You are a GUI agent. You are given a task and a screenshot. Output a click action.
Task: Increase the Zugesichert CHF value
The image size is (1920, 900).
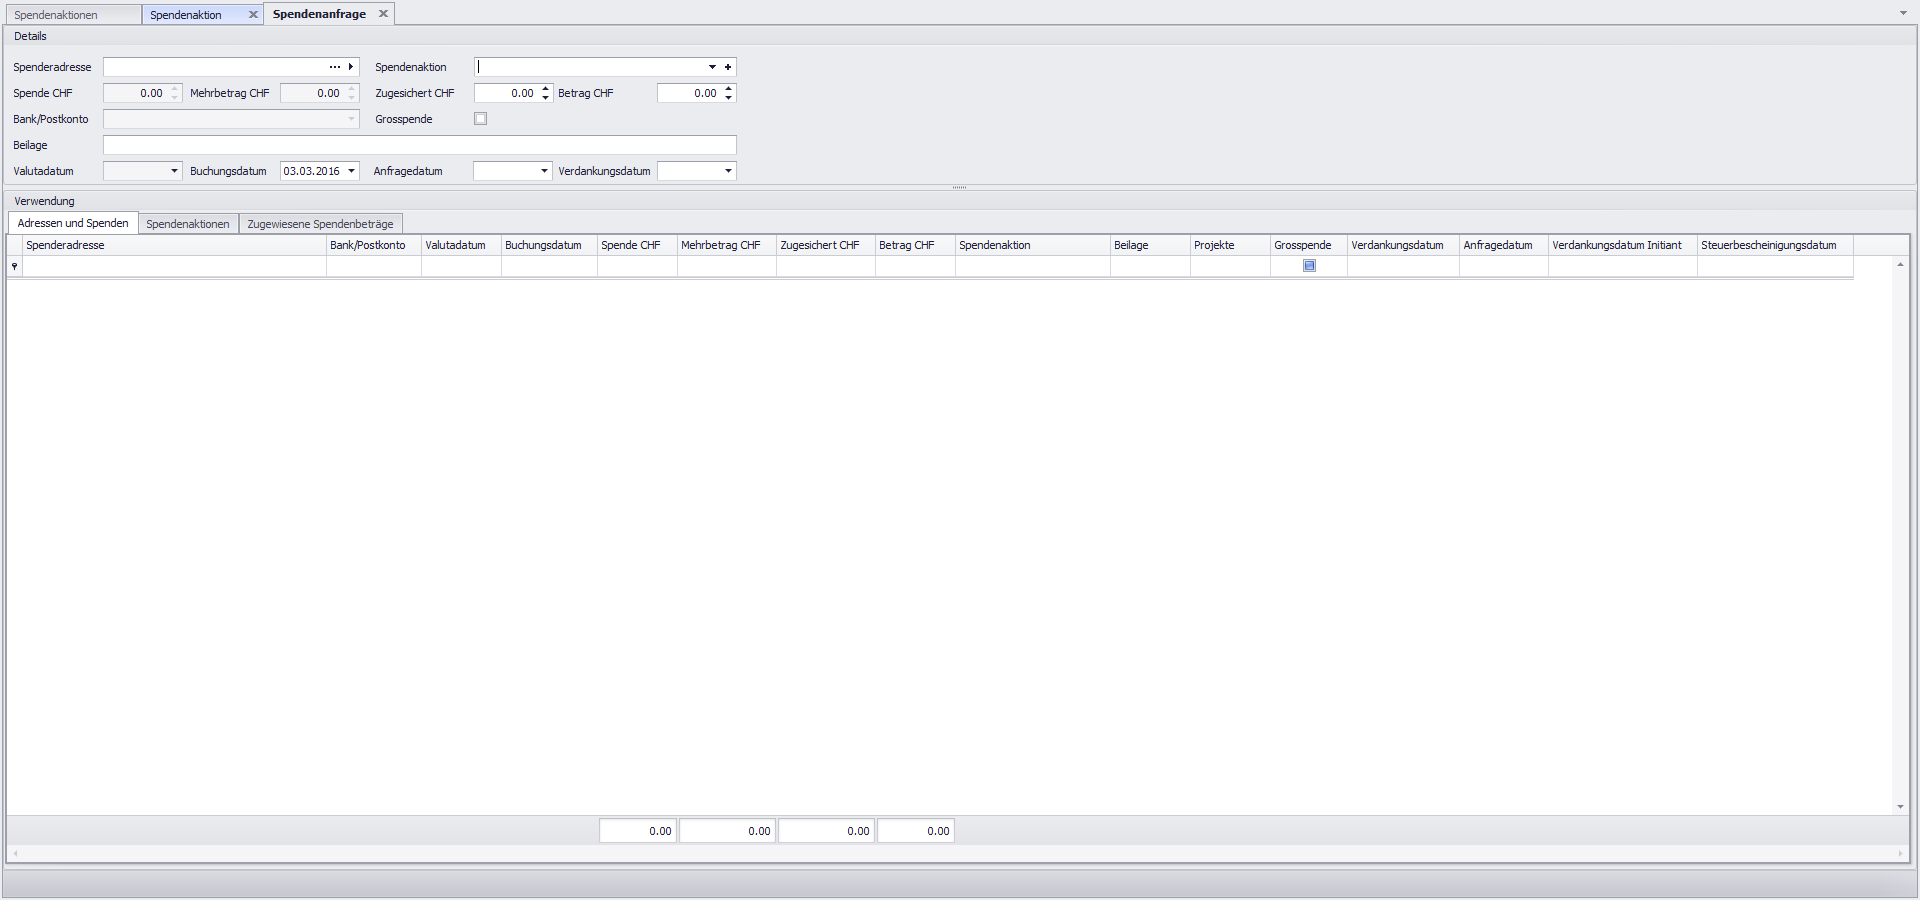546,89
